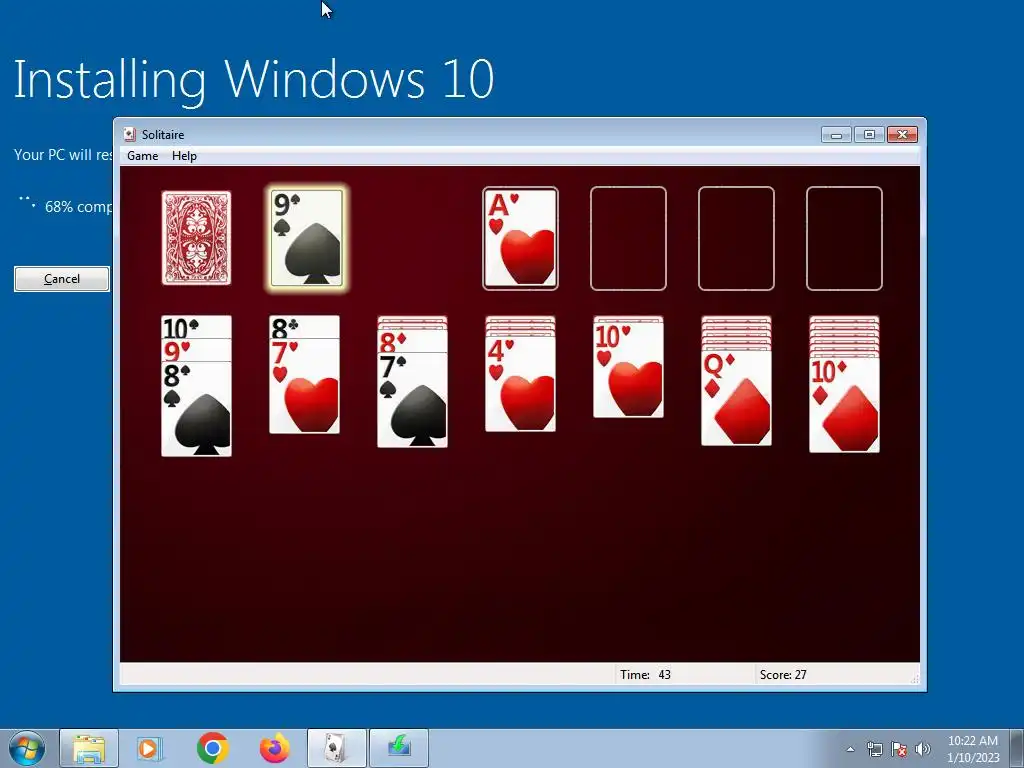Open the network tray icon
The width and height of the screenshot is (1024, 768).
pyautogui.click(x=874, y=749)
